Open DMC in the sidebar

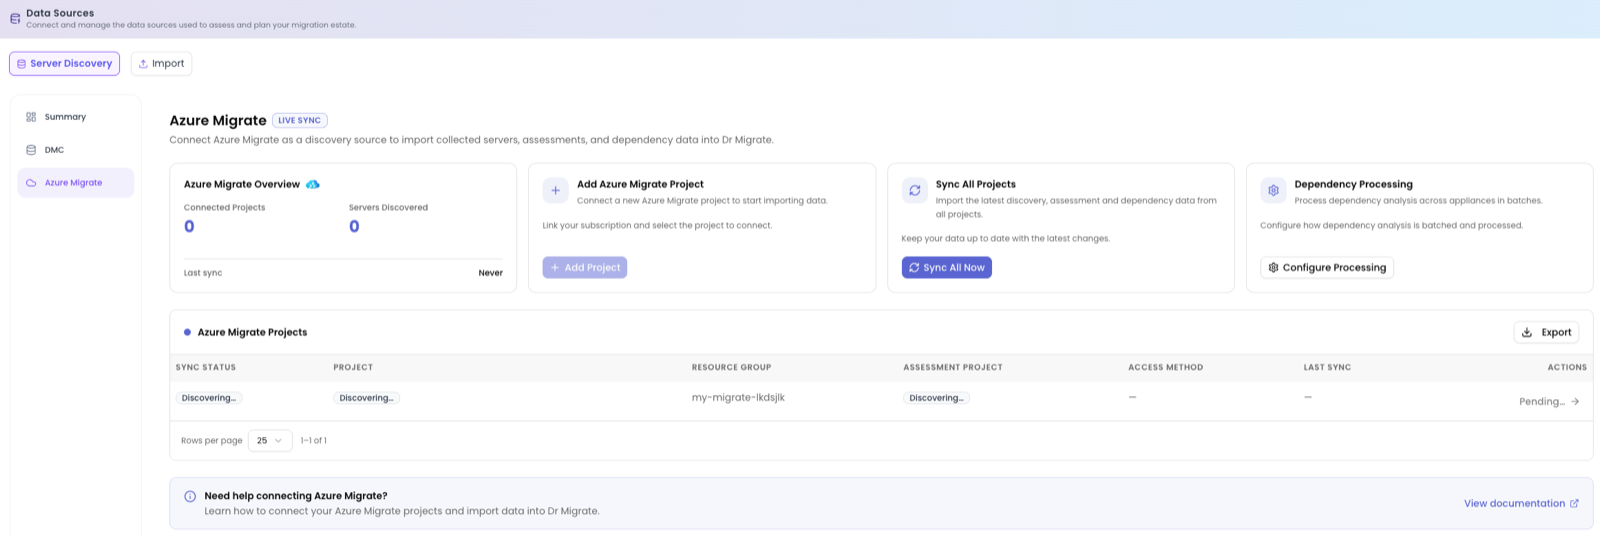[x=76, y=150]
